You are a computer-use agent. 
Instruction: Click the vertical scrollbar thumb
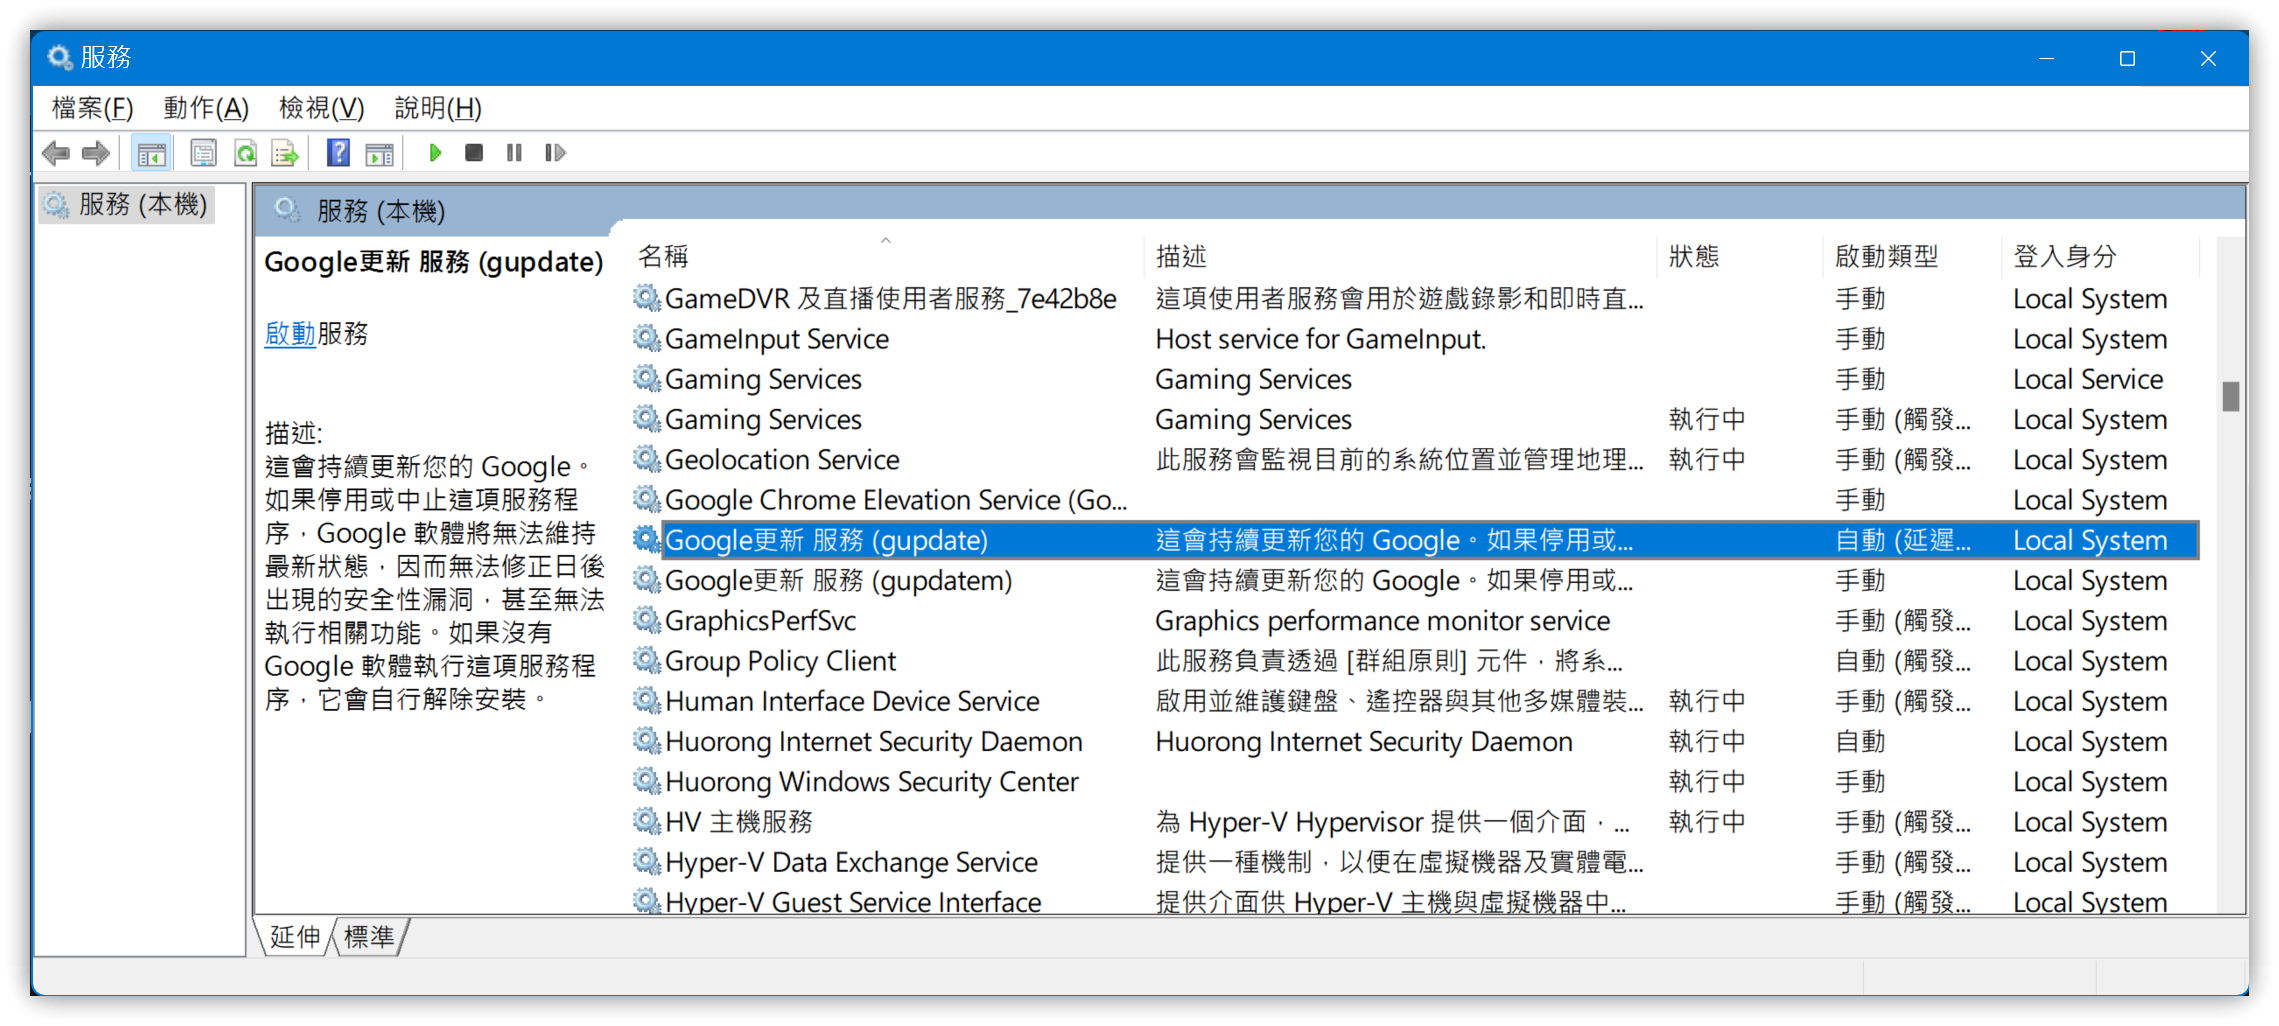(x=2230, y=397)
